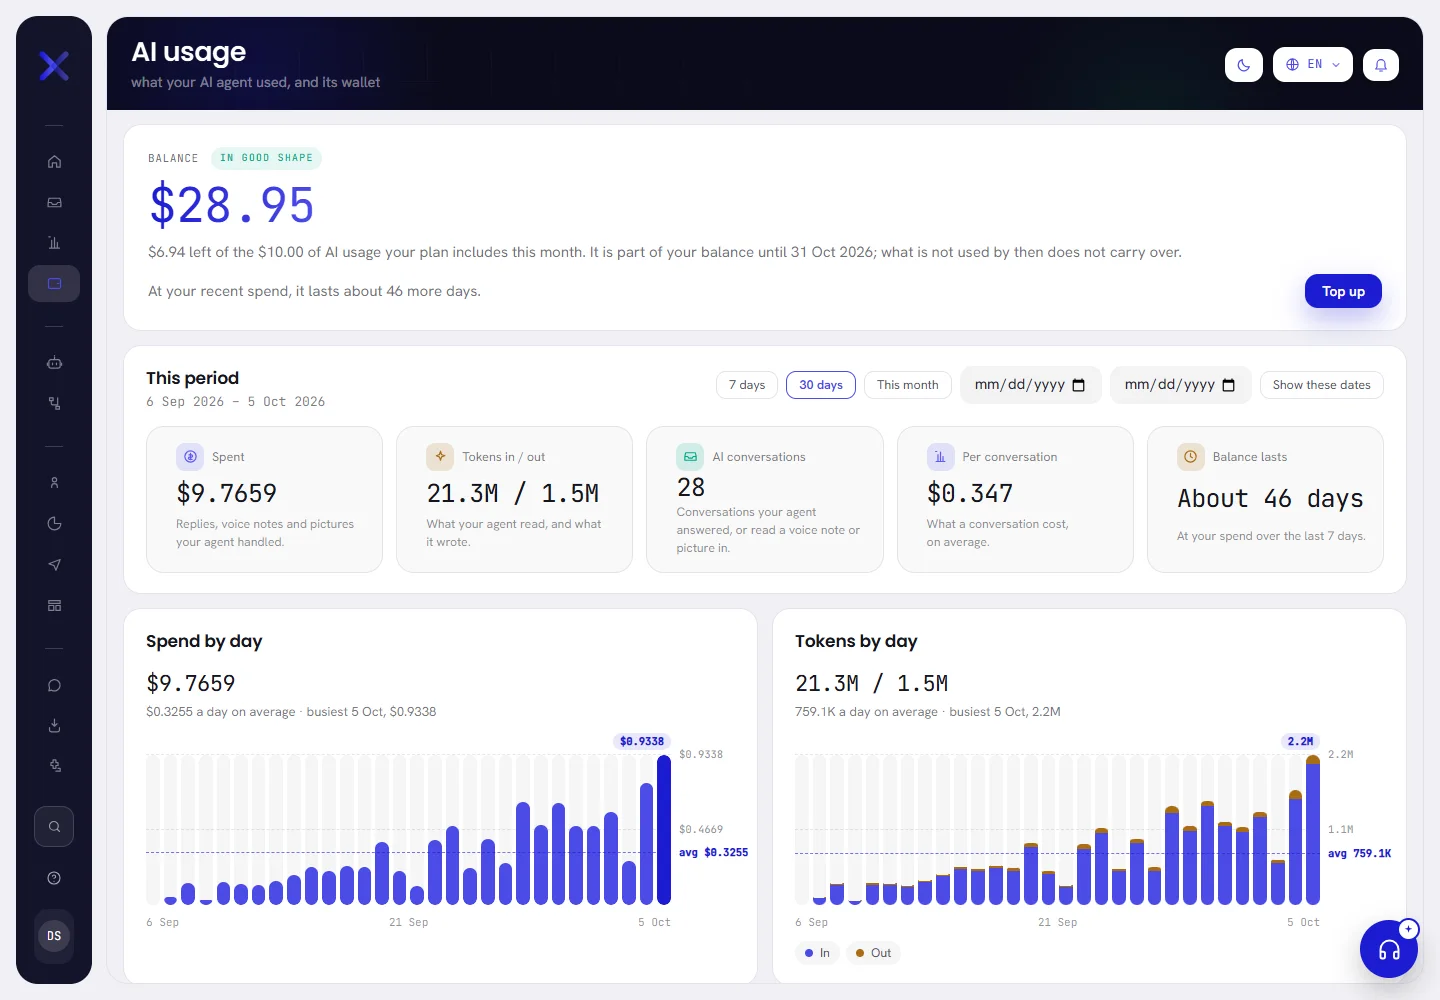The width and height of the screenshot is (1440, 1000).
Task: Click the About 46 days text
Action: (1270, 499)
